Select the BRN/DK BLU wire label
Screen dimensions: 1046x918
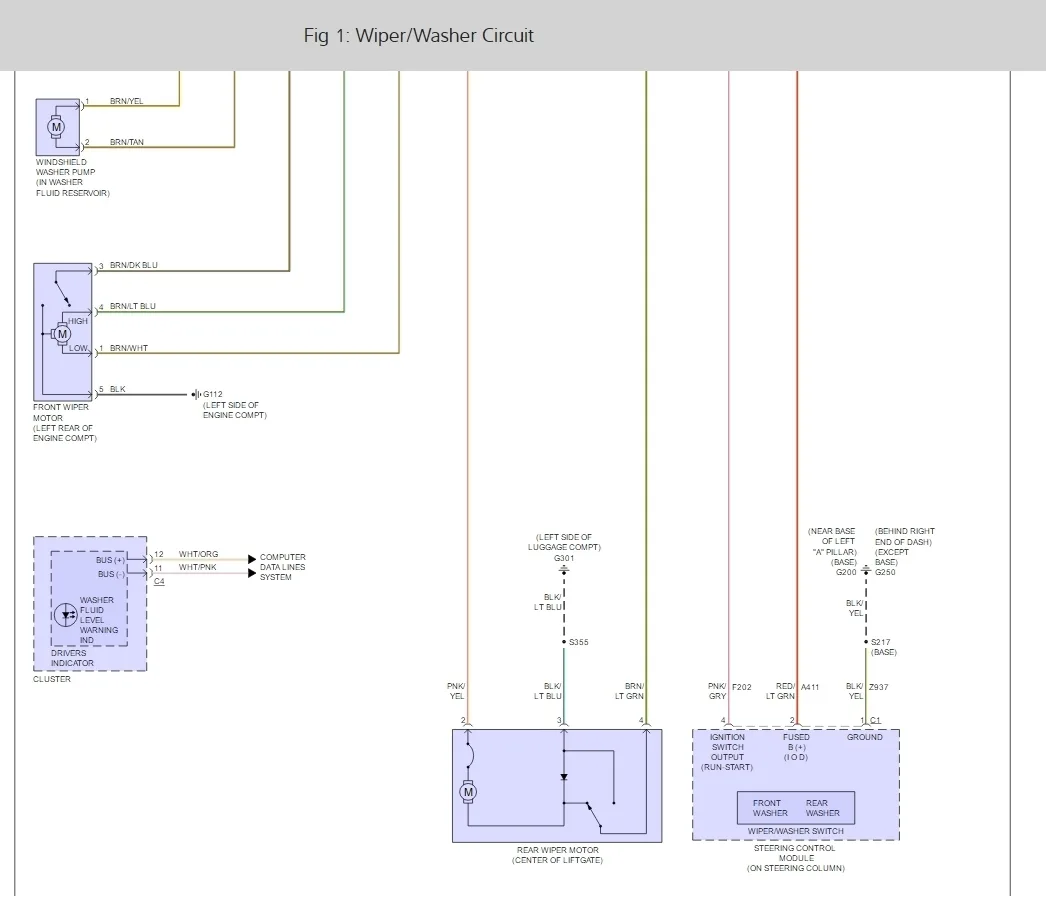133,265
